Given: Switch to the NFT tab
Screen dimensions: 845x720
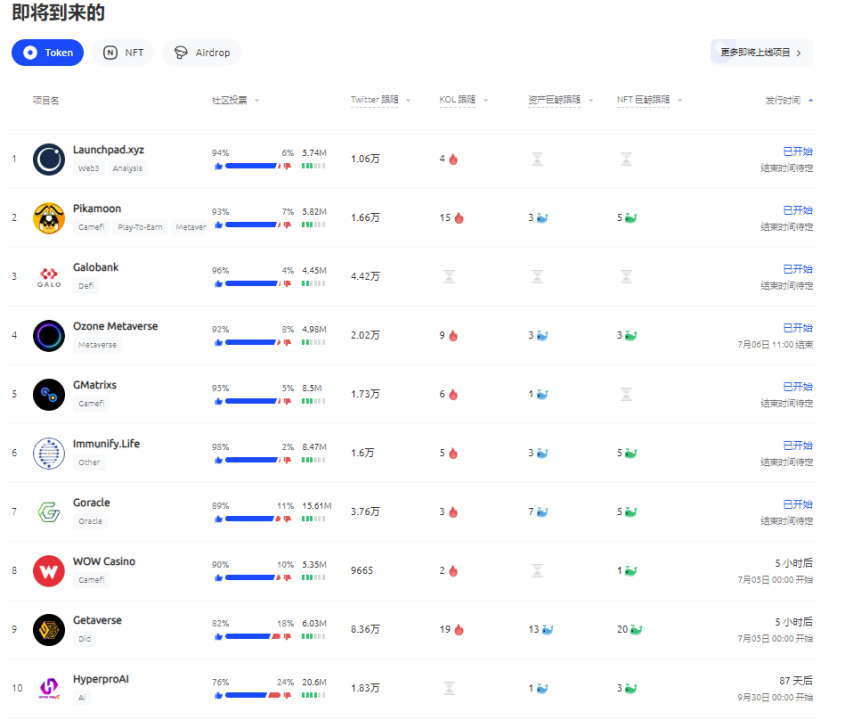Looking at the screenshot, I should pos(123,52).
